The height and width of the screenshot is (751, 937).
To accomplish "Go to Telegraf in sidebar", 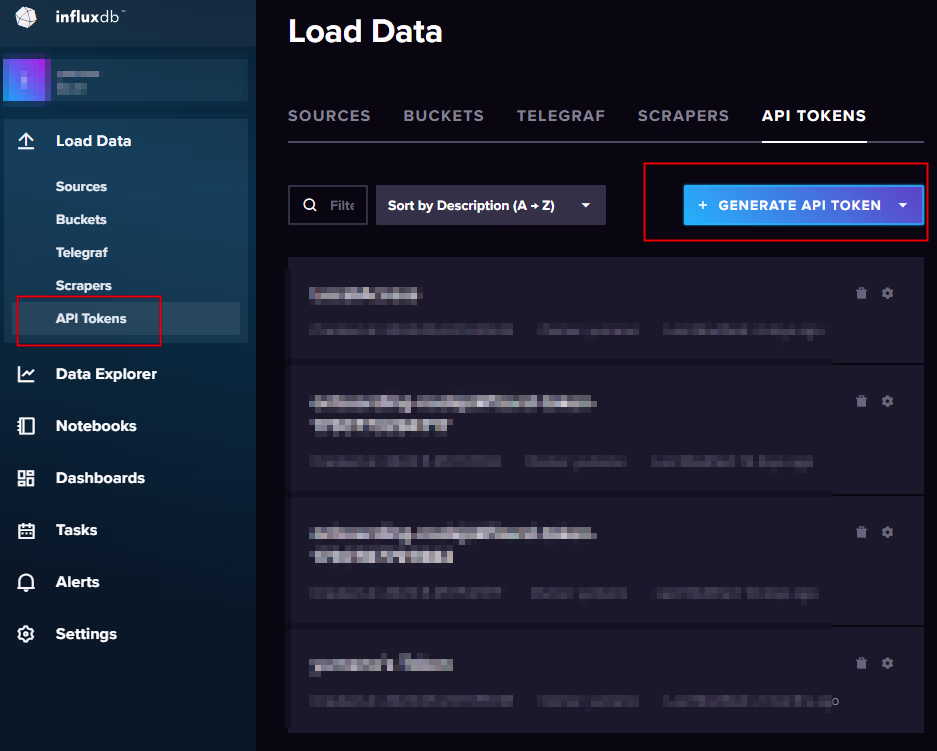I will point(82,253).
